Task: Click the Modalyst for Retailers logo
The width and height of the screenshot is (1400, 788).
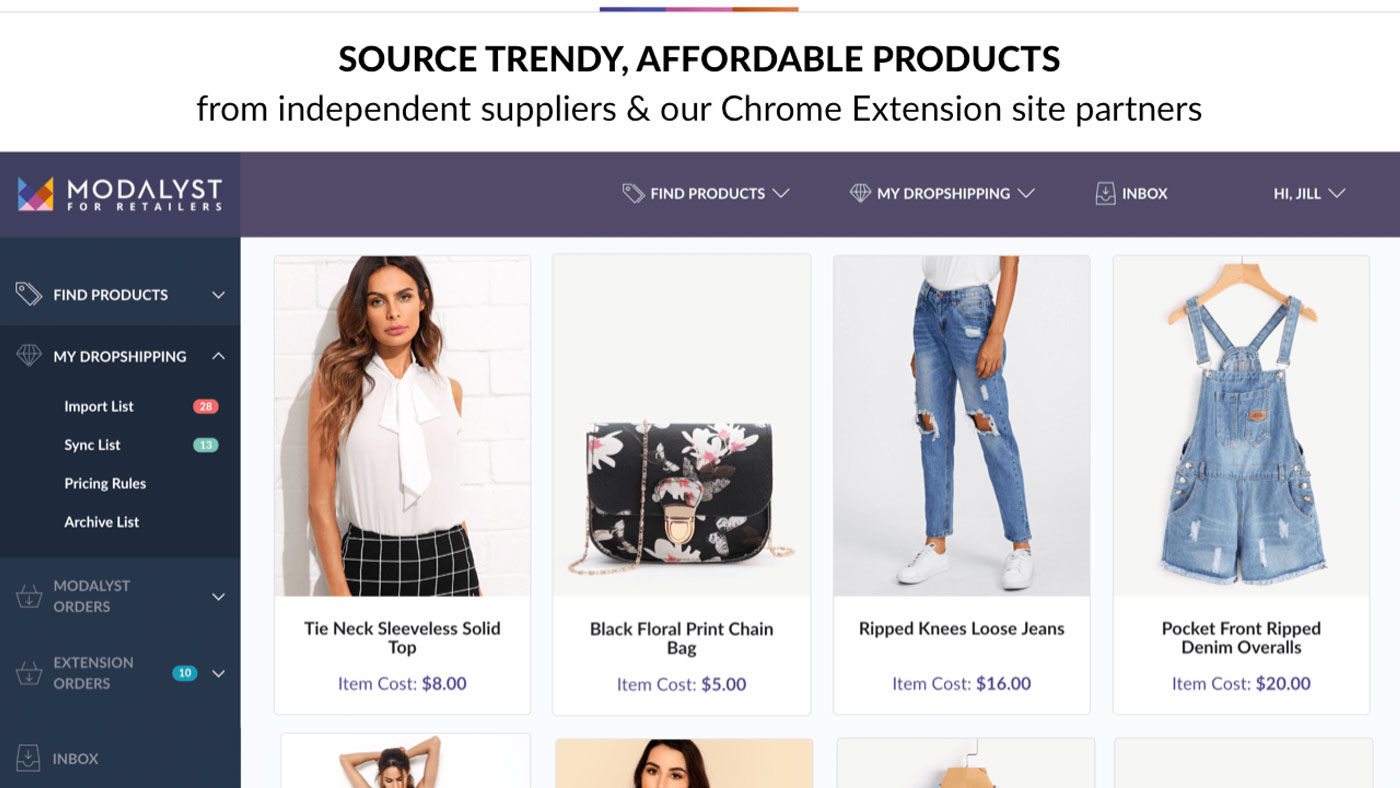Action: pyautogui.click(x=118, y=193)
